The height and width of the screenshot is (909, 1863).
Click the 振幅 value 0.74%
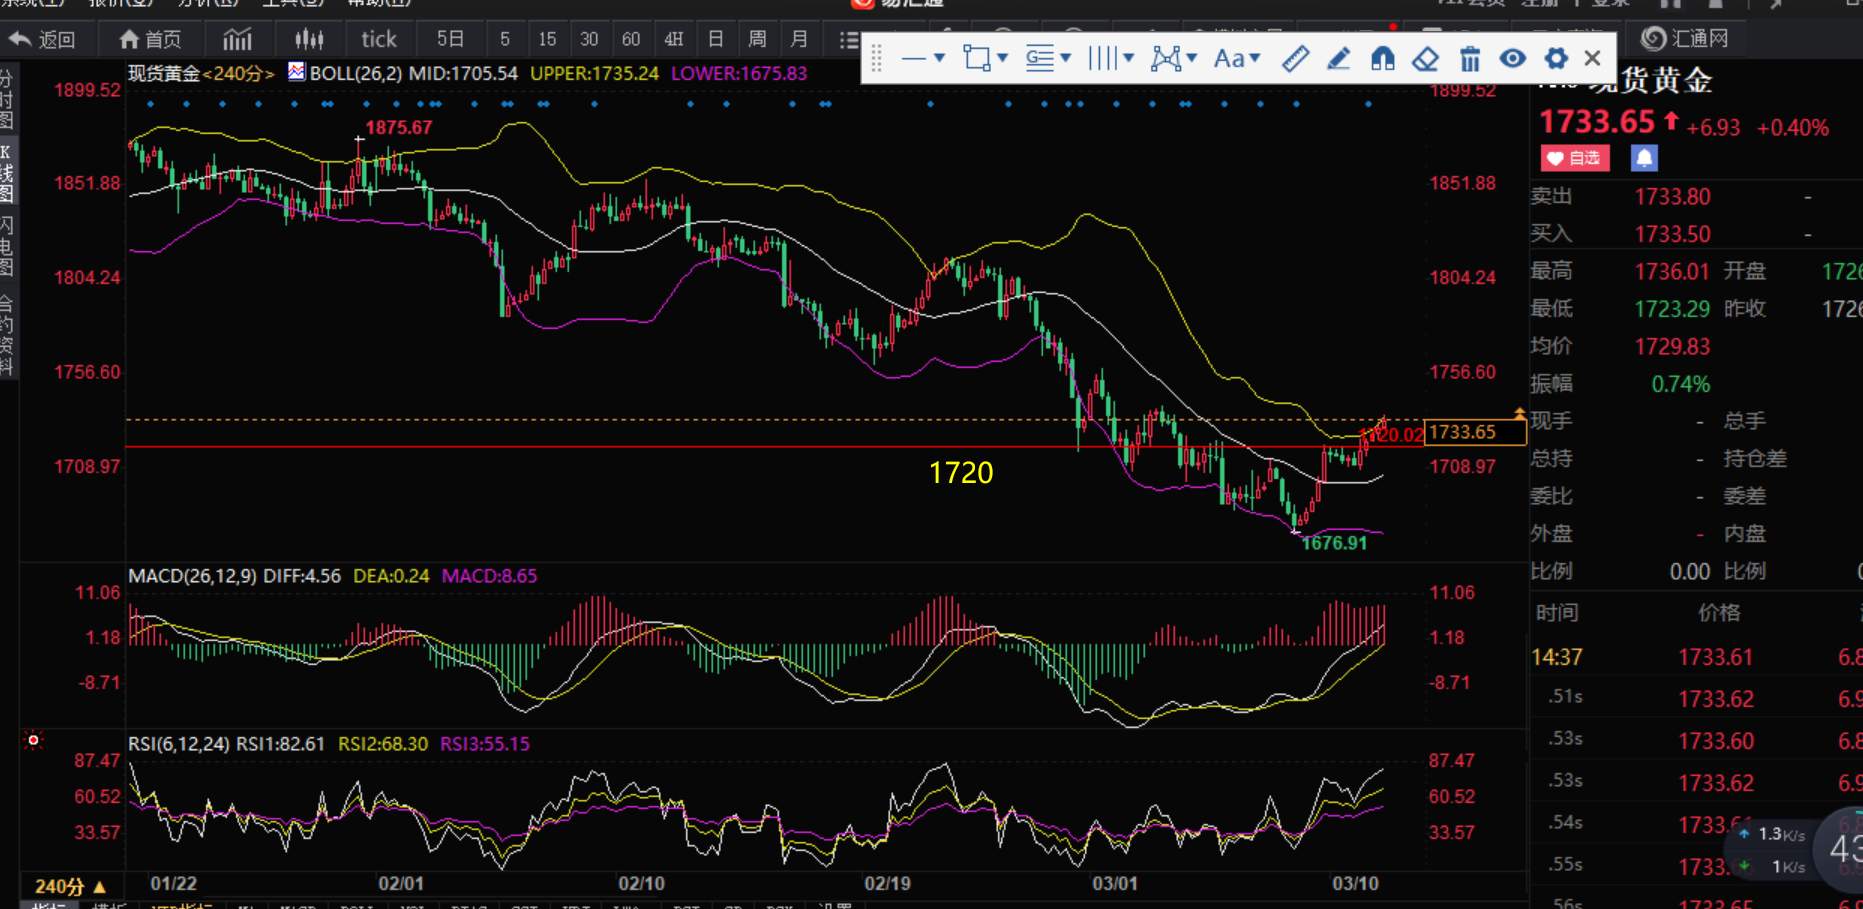1680,384
